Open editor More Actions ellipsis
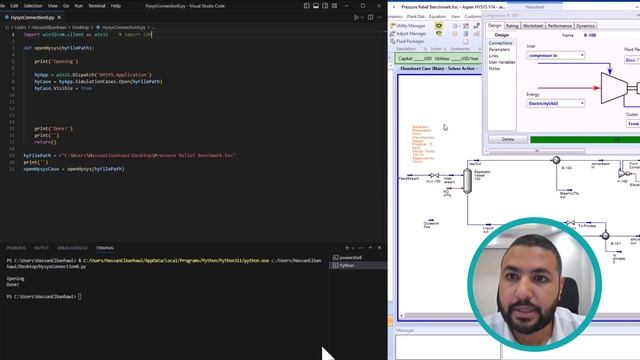Image resolution: width=640 pixels, height=360 pixels. point(380,18)
